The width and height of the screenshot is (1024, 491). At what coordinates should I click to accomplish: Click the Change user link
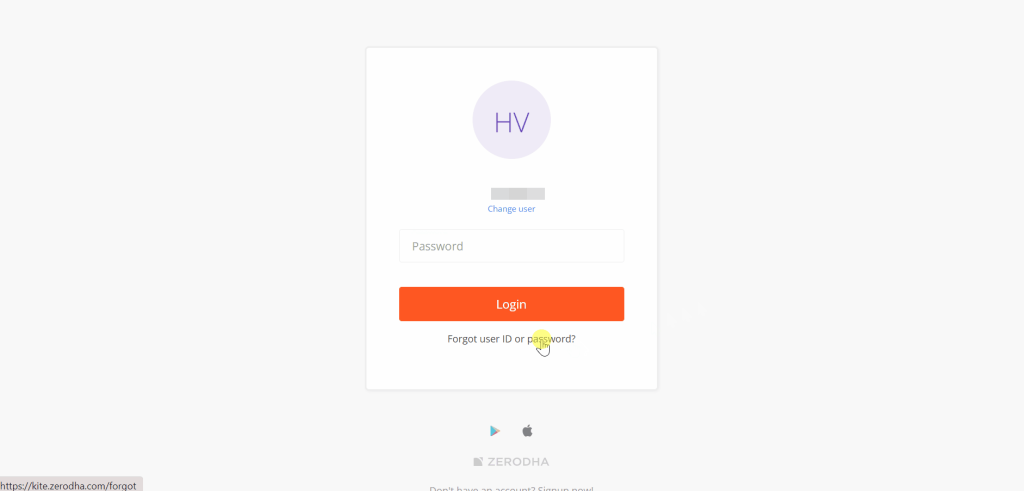point(511,209)
